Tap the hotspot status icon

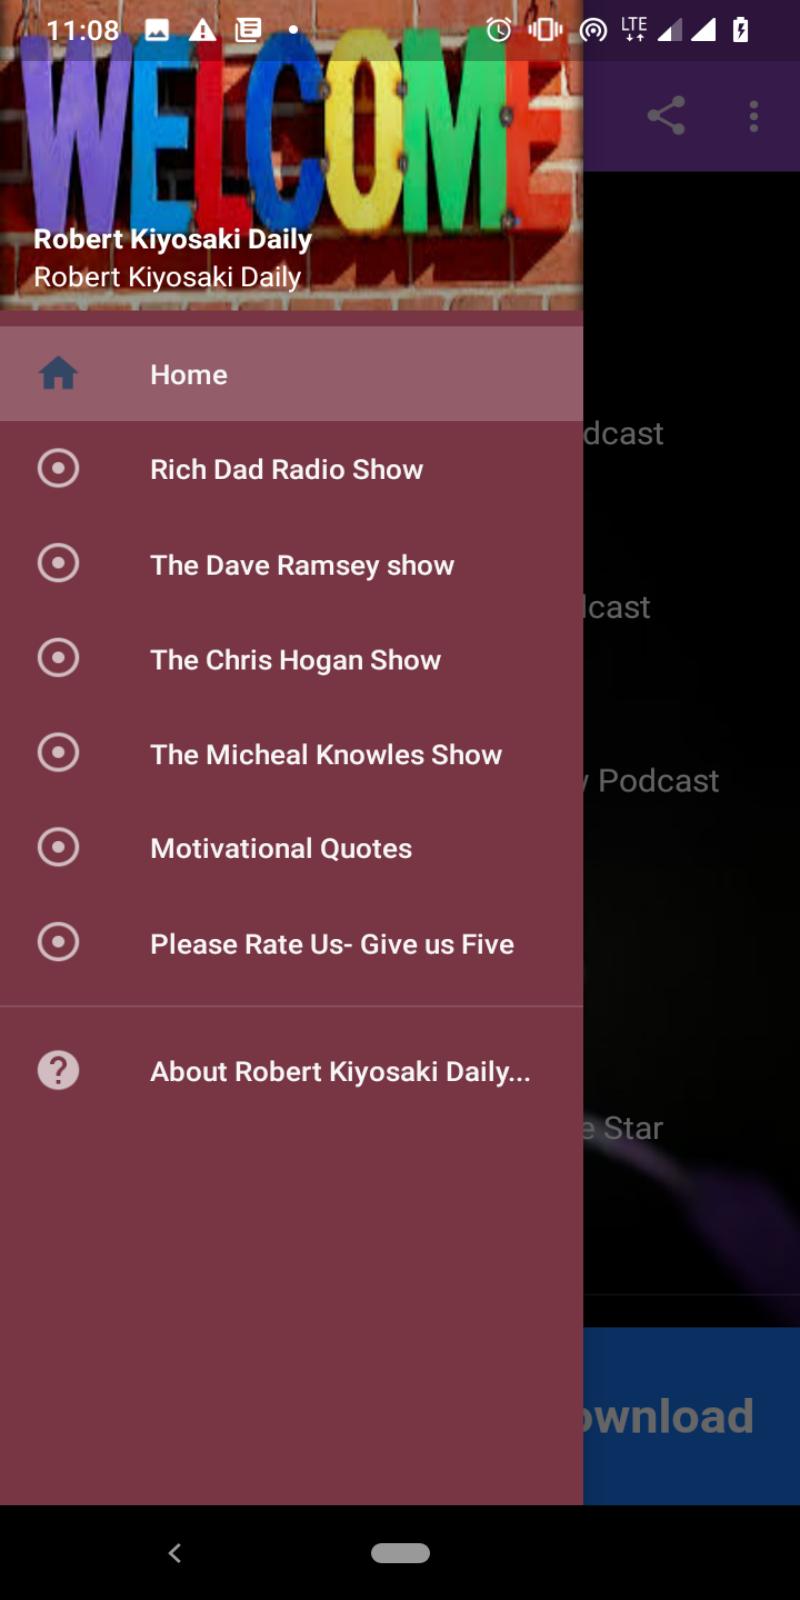(x=593, y=30)
